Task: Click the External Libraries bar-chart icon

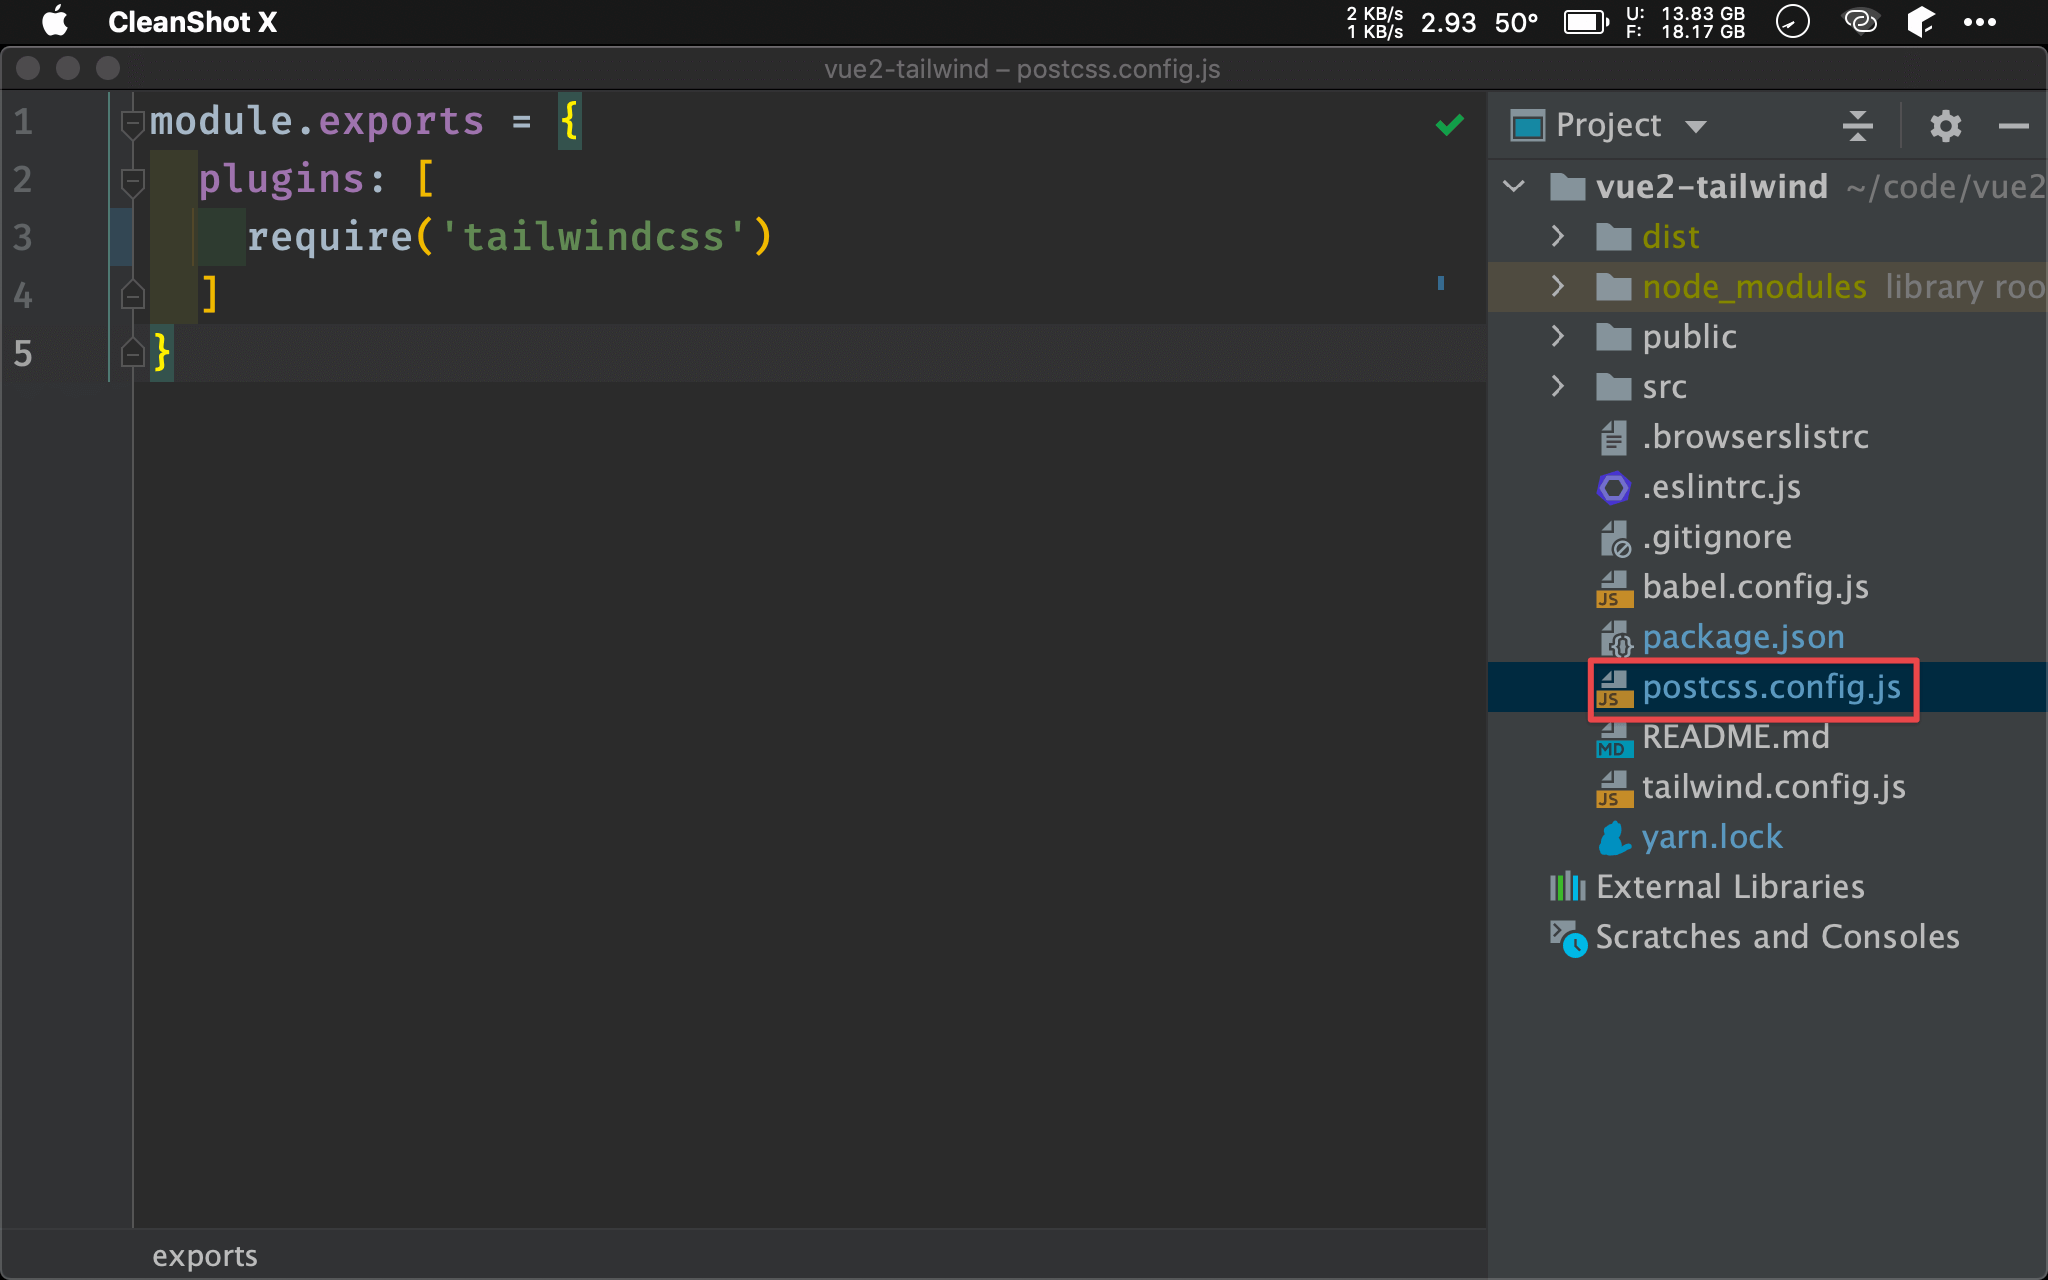Action: point(1567,887)
